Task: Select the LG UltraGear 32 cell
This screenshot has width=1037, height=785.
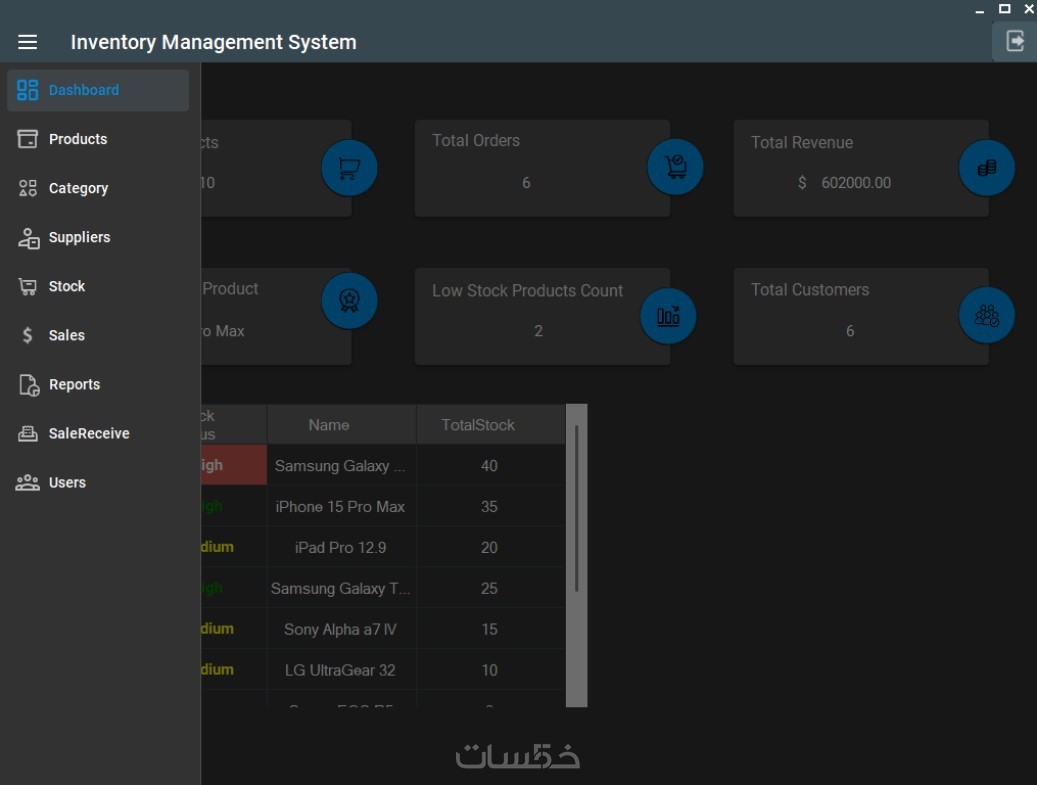Action: pyautogui.click(x=340, y=670)
